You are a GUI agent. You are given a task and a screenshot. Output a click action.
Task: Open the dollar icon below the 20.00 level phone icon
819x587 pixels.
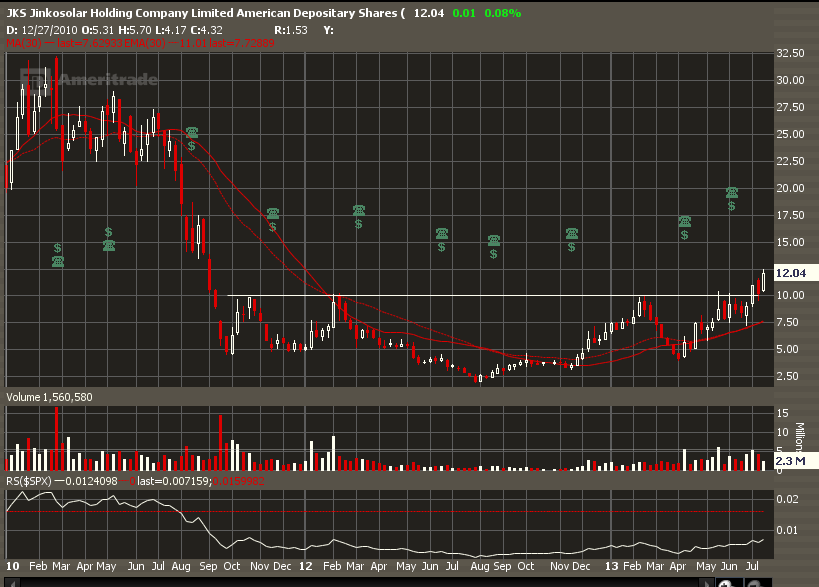[x=731, y=206]
